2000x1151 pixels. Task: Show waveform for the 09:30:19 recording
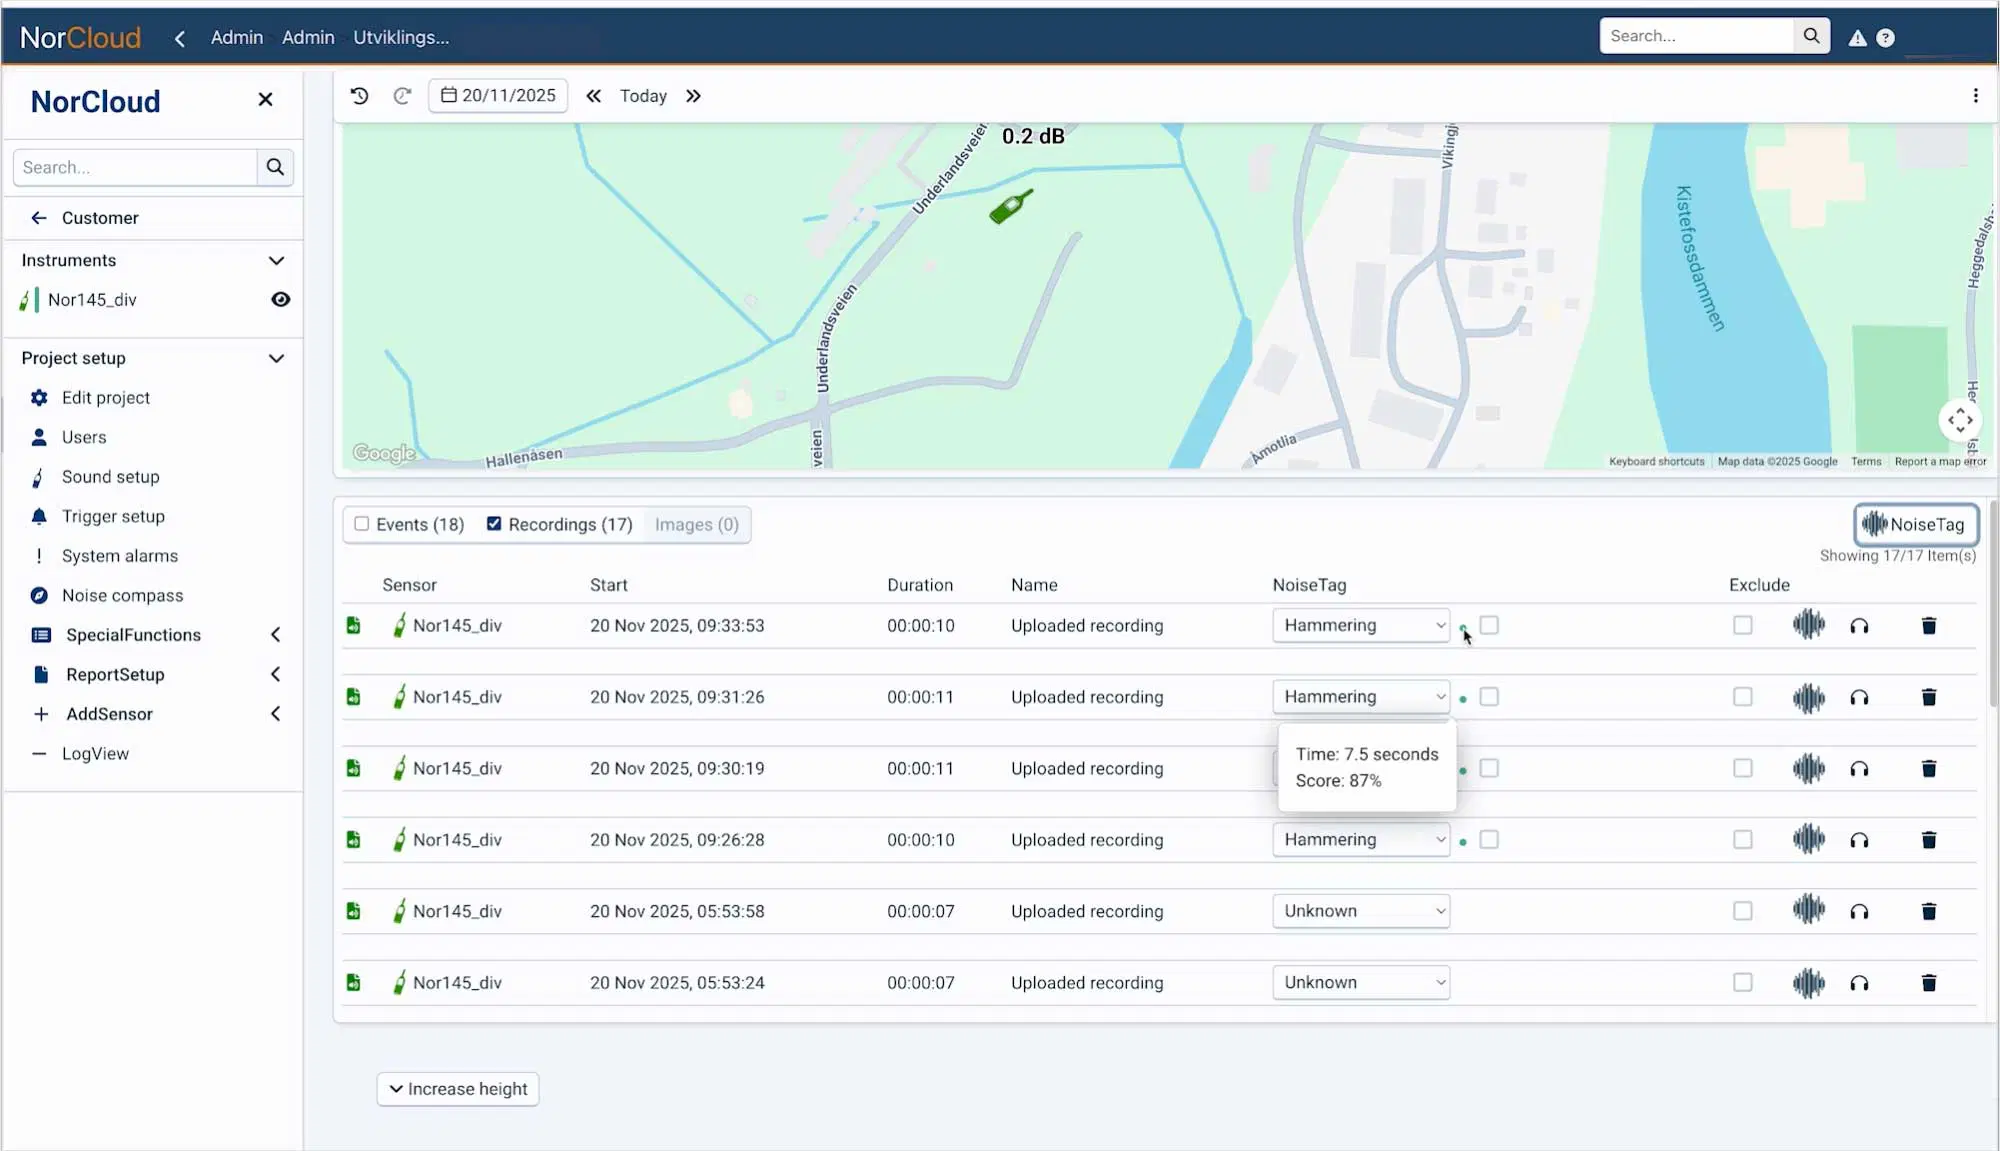pyautogui.click(x=1808, y=768)
